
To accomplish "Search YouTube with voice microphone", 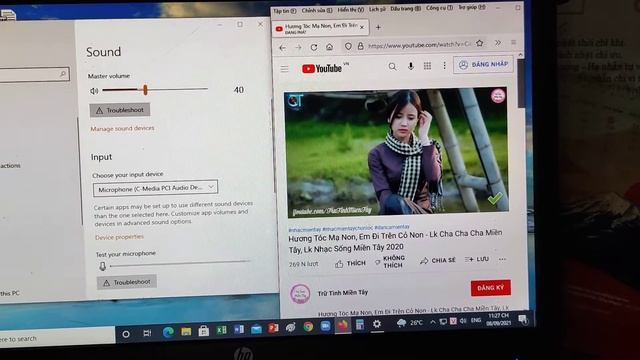I will (x=411, y=66).
